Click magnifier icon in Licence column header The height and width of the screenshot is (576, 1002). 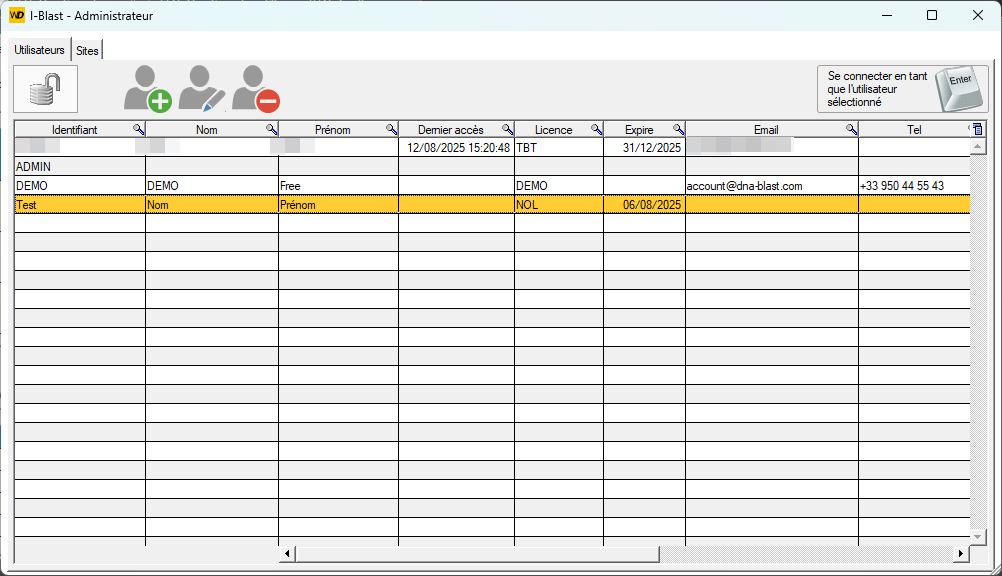click(x=596, y=129)
